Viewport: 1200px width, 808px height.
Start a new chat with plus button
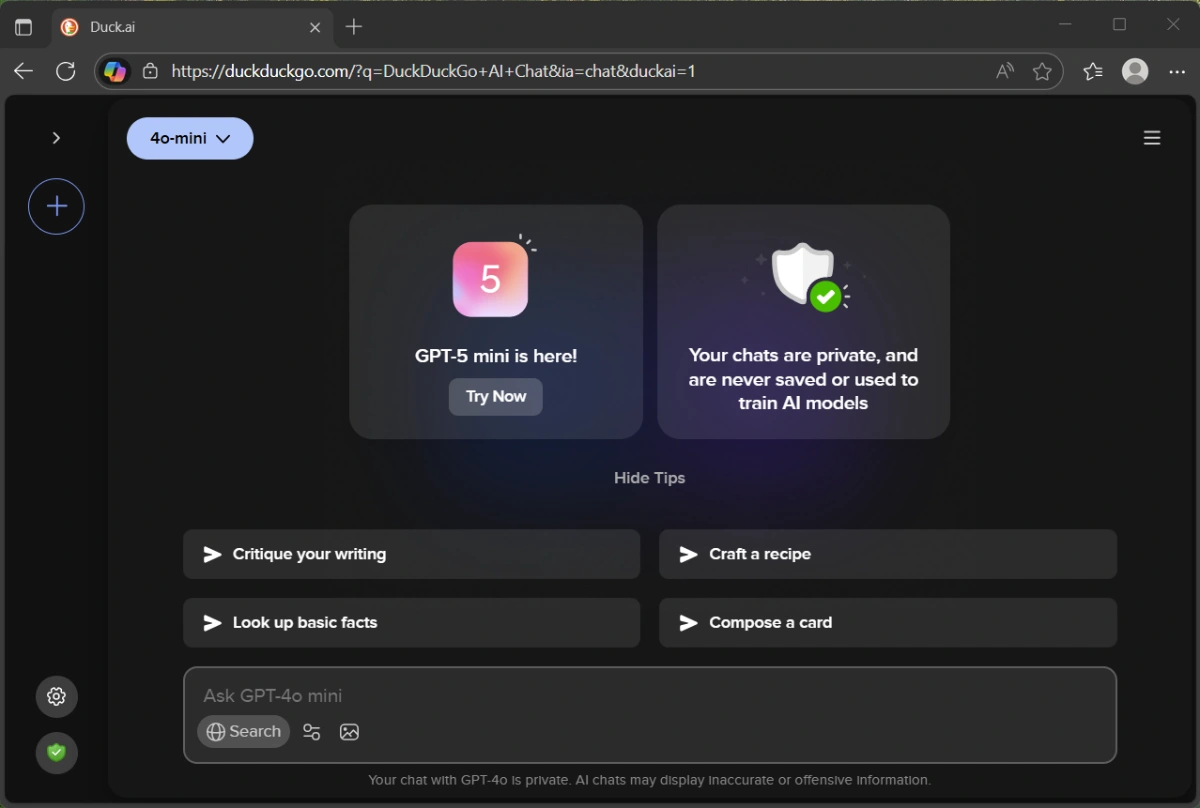(x=56, y=207)
